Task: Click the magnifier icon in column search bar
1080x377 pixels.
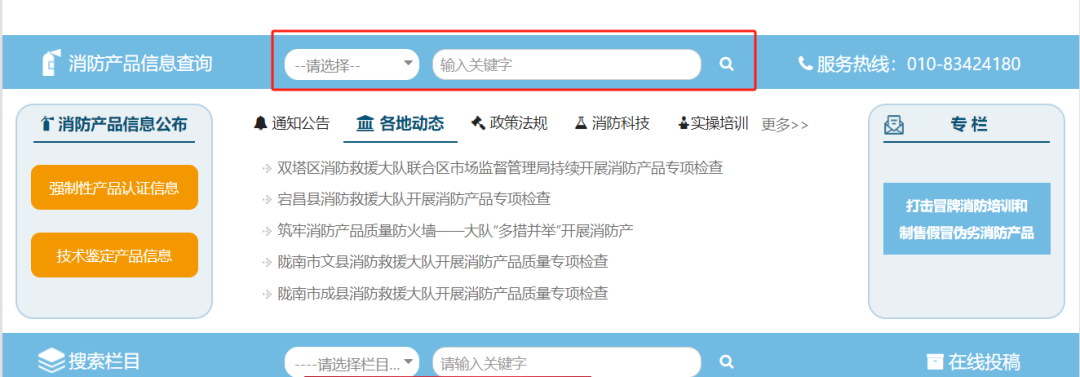Action: tap(726, 361)
